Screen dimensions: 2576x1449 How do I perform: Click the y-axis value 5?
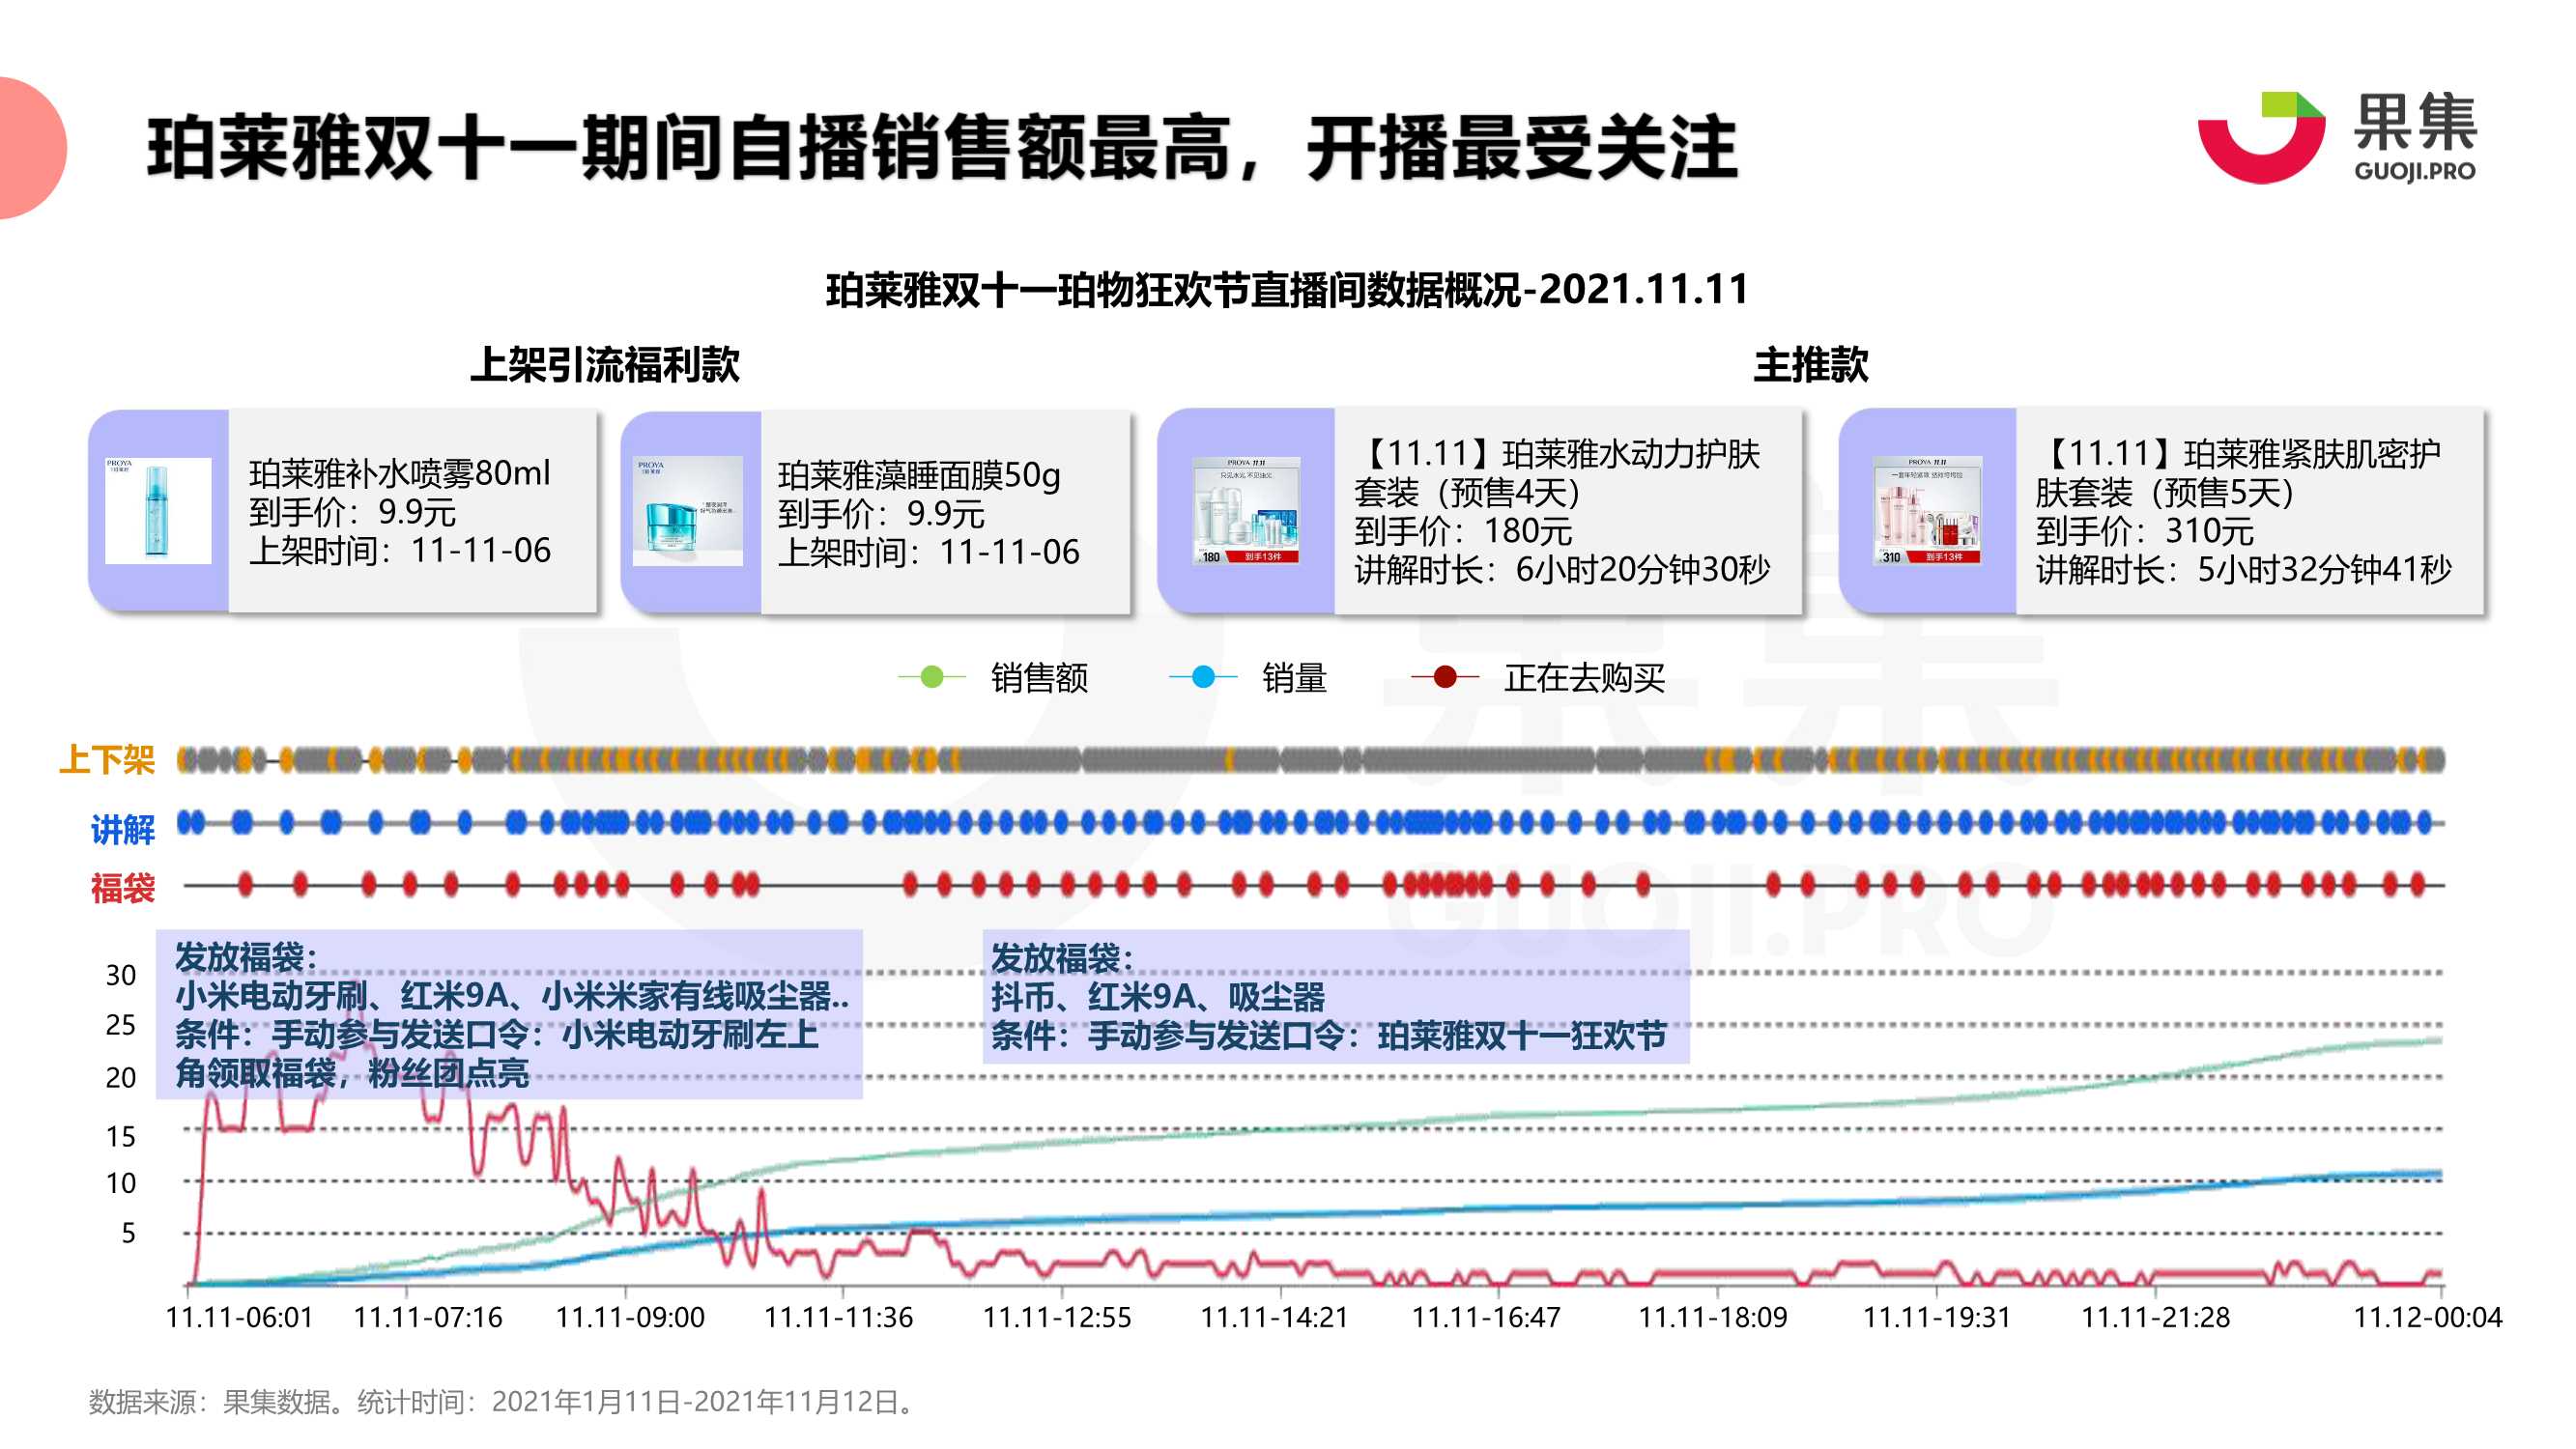click(x=128, y=1233)
